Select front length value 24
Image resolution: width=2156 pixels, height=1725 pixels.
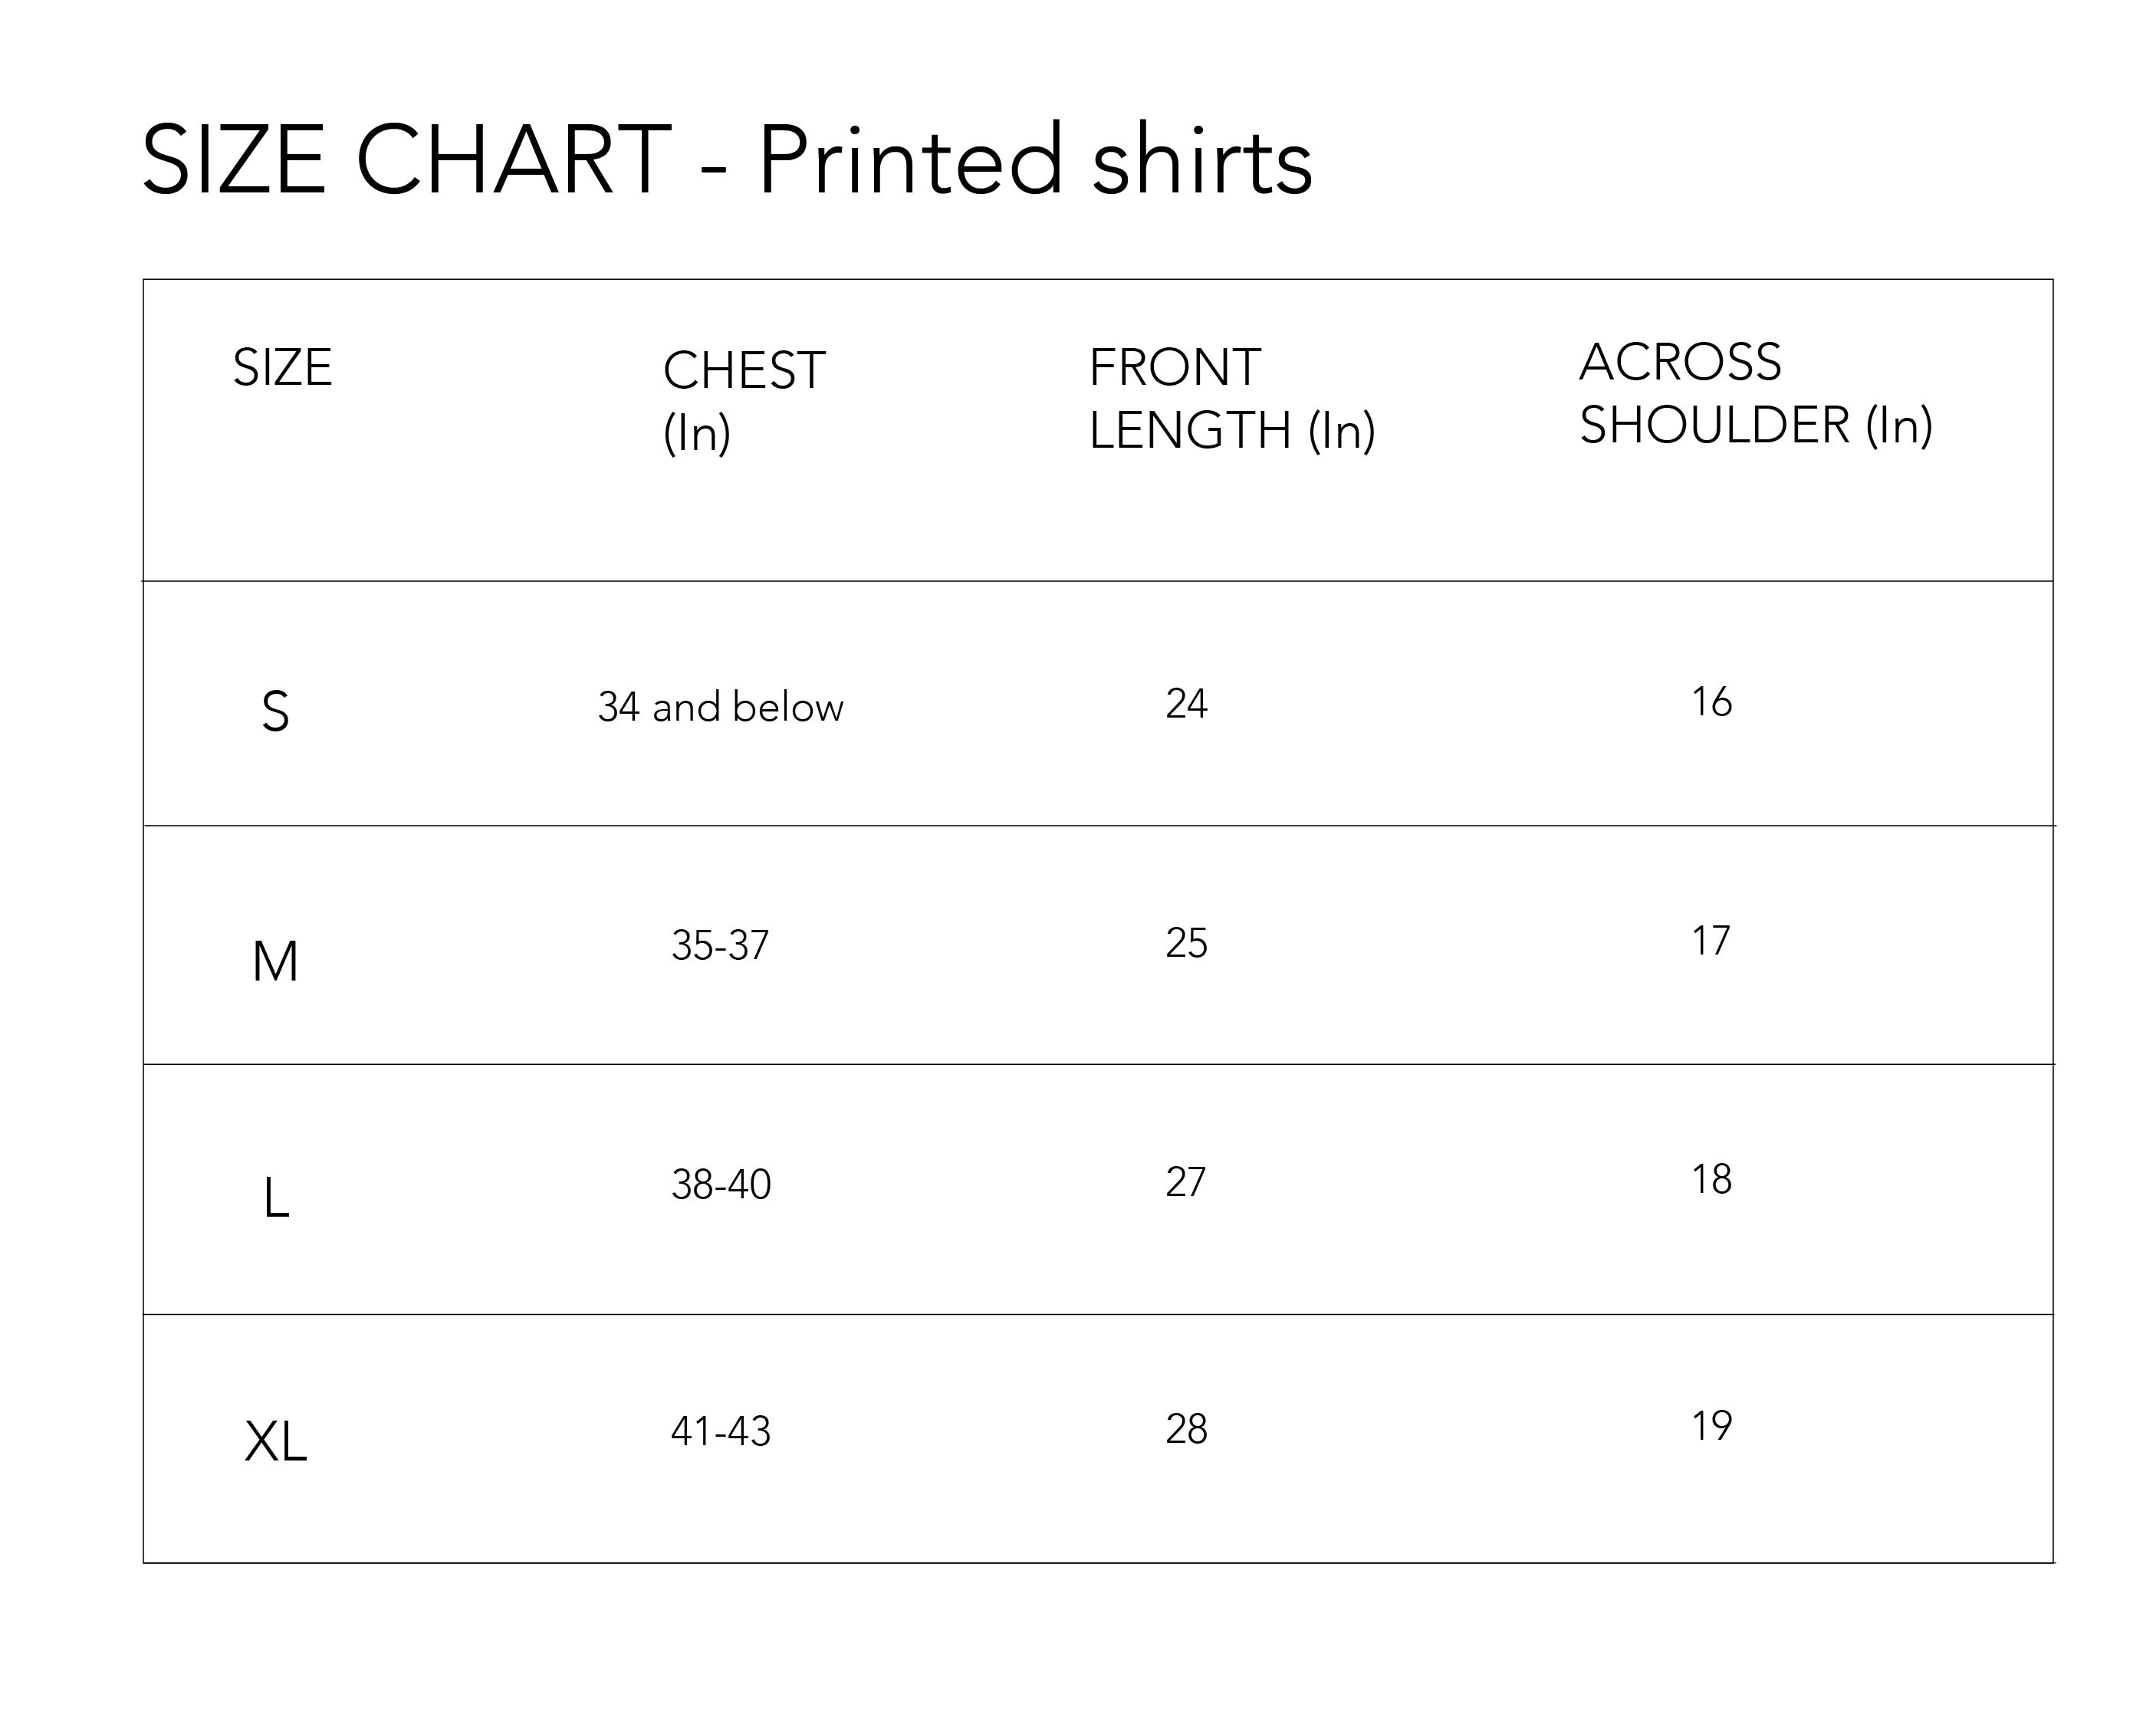[x=1186, y=704]
